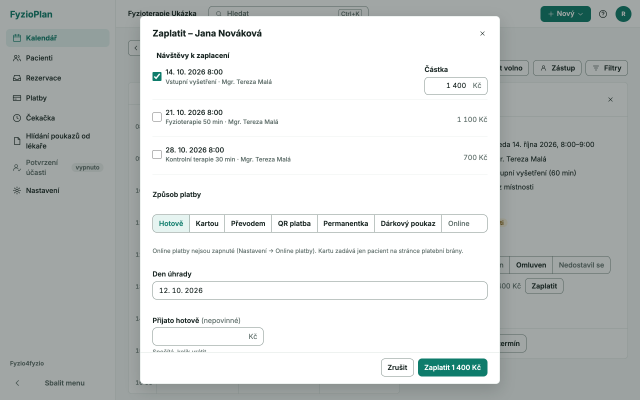The image size is (640, 400).
Task: Click the FyzioPlan logo
Action: pyautogui.click(x=31, y=14)
